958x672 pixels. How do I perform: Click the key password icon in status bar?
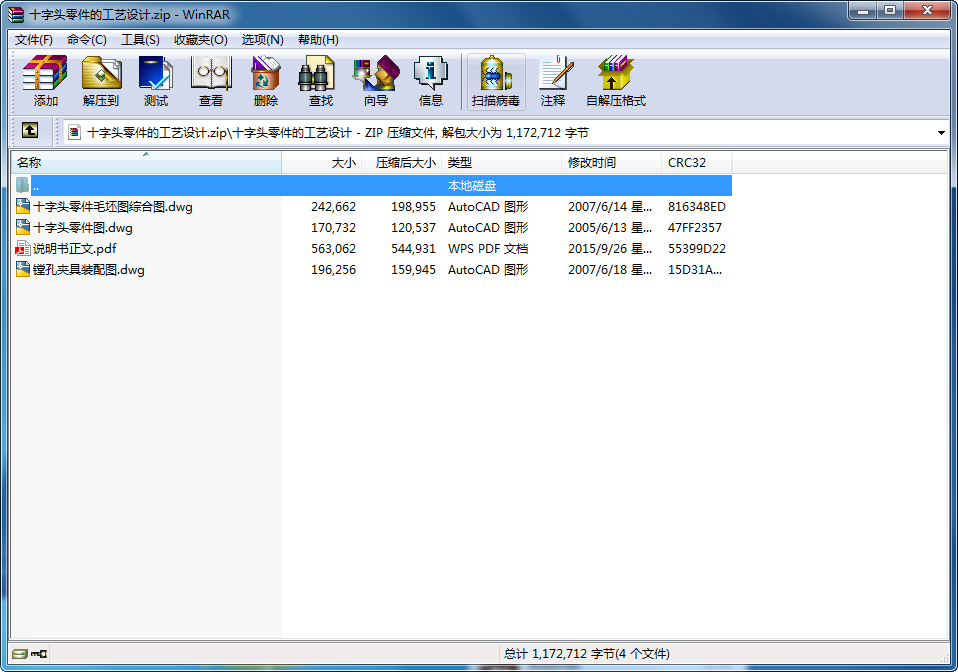39,654
